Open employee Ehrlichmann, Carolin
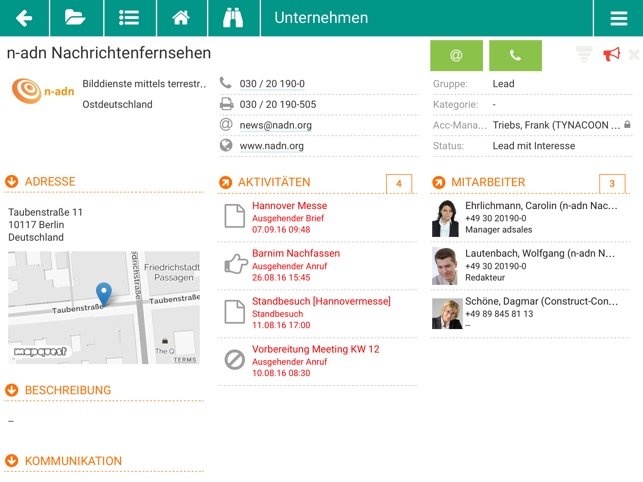643x482 pixels. 531,217
